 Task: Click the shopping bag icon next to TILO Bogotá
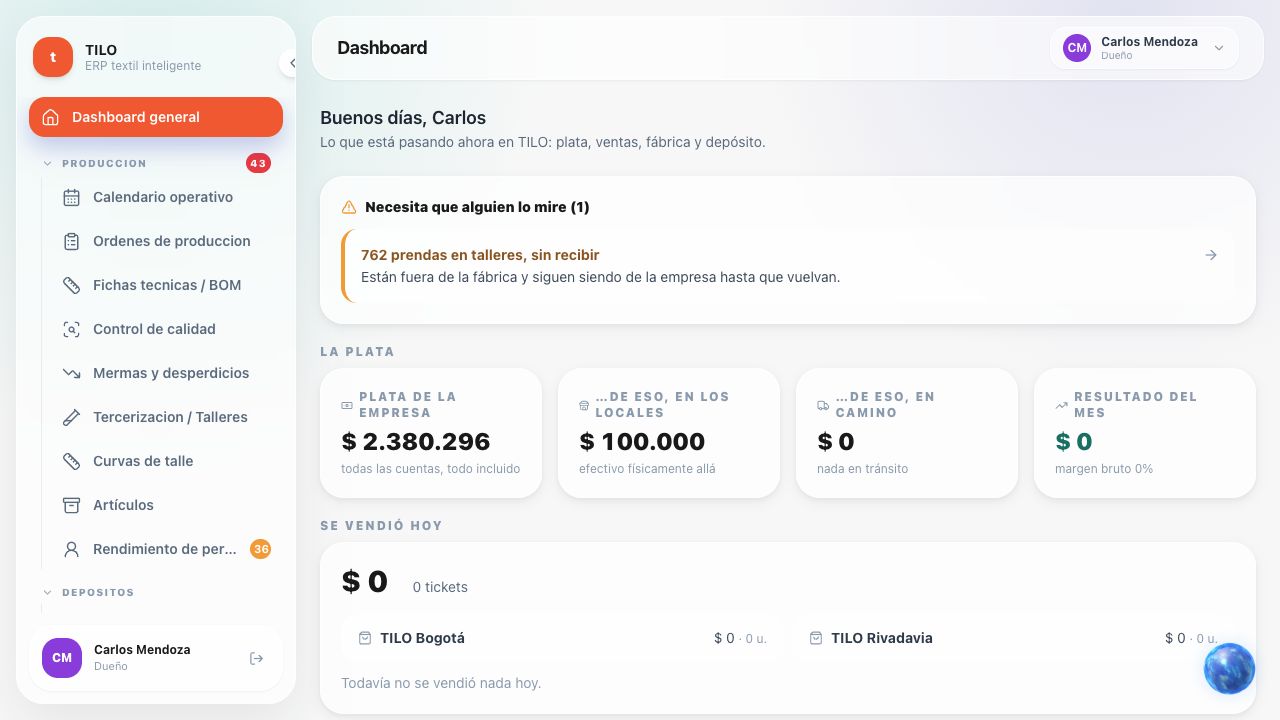coord(365,638)
